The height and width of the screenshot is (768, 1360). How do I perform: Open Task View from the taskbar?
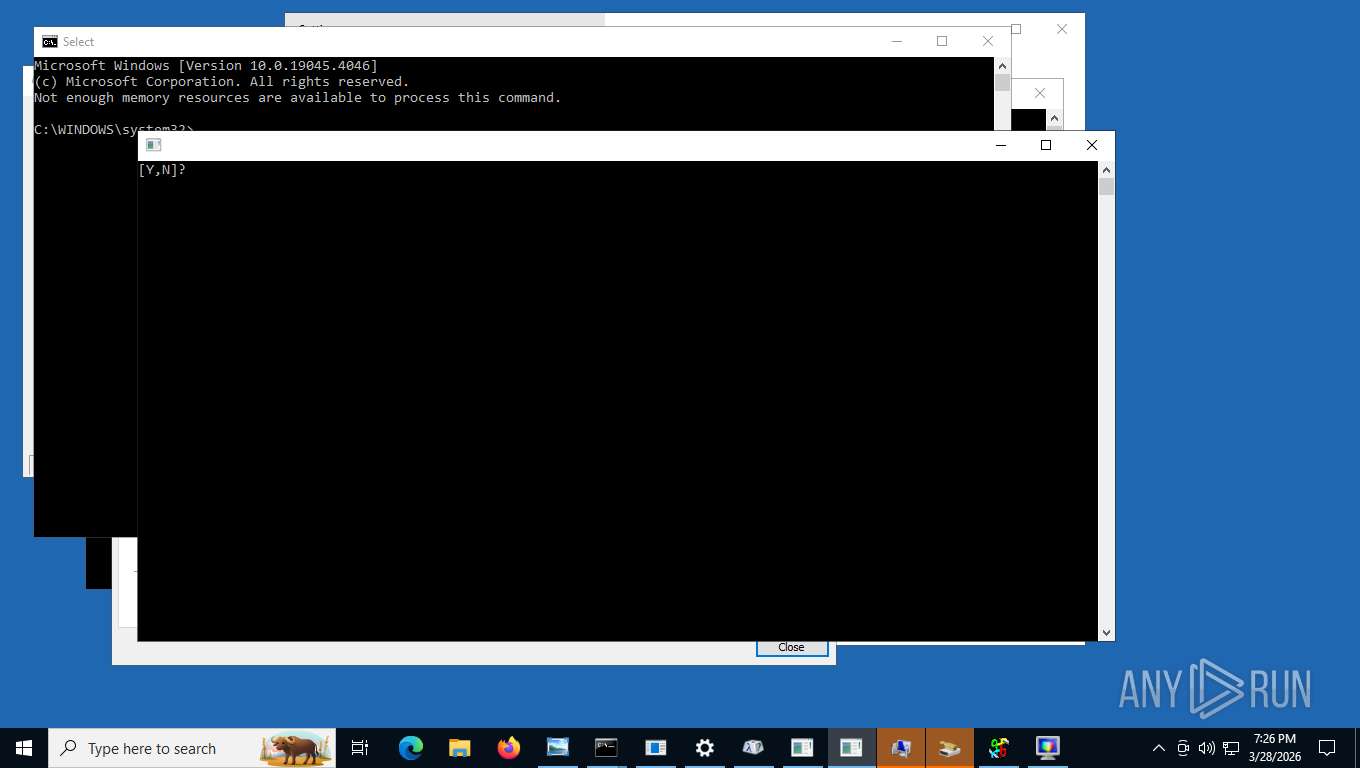click(360, 748)
